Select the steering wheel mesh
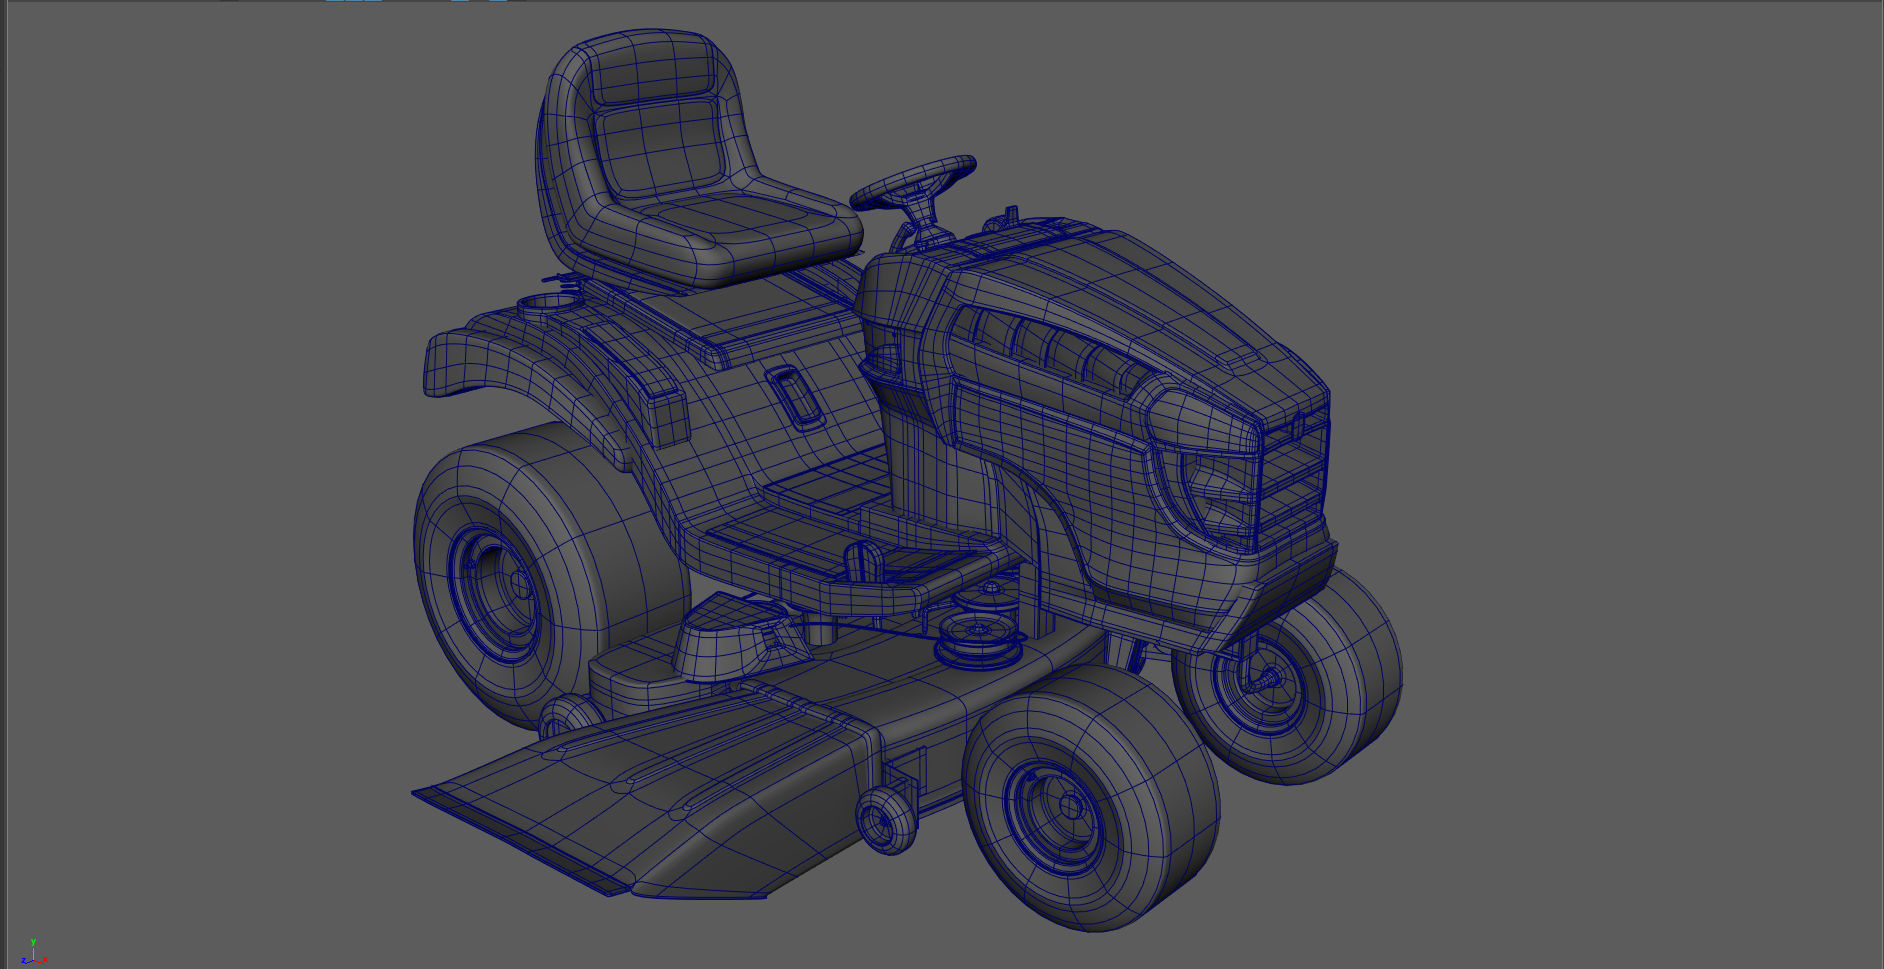1884x969 pixels. pos(912,181)
